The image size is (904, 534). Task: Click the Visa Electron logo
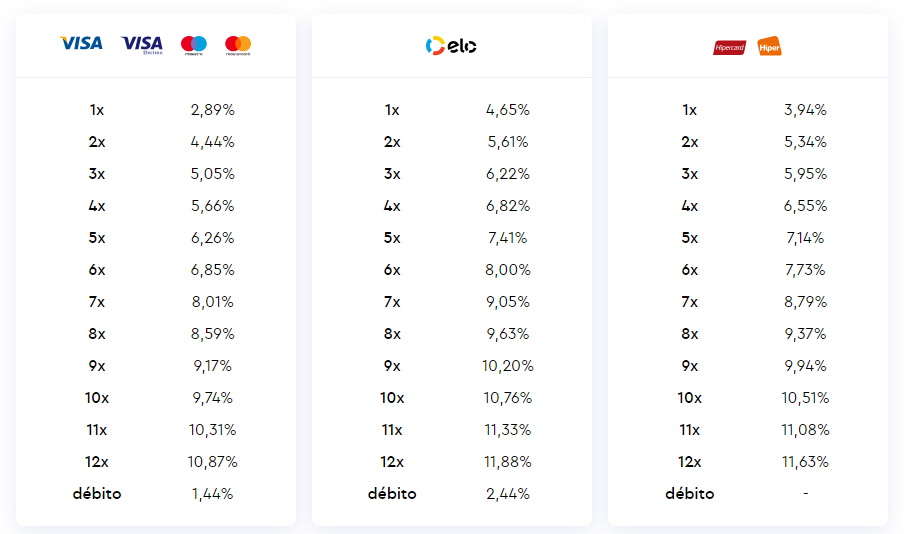142,44
